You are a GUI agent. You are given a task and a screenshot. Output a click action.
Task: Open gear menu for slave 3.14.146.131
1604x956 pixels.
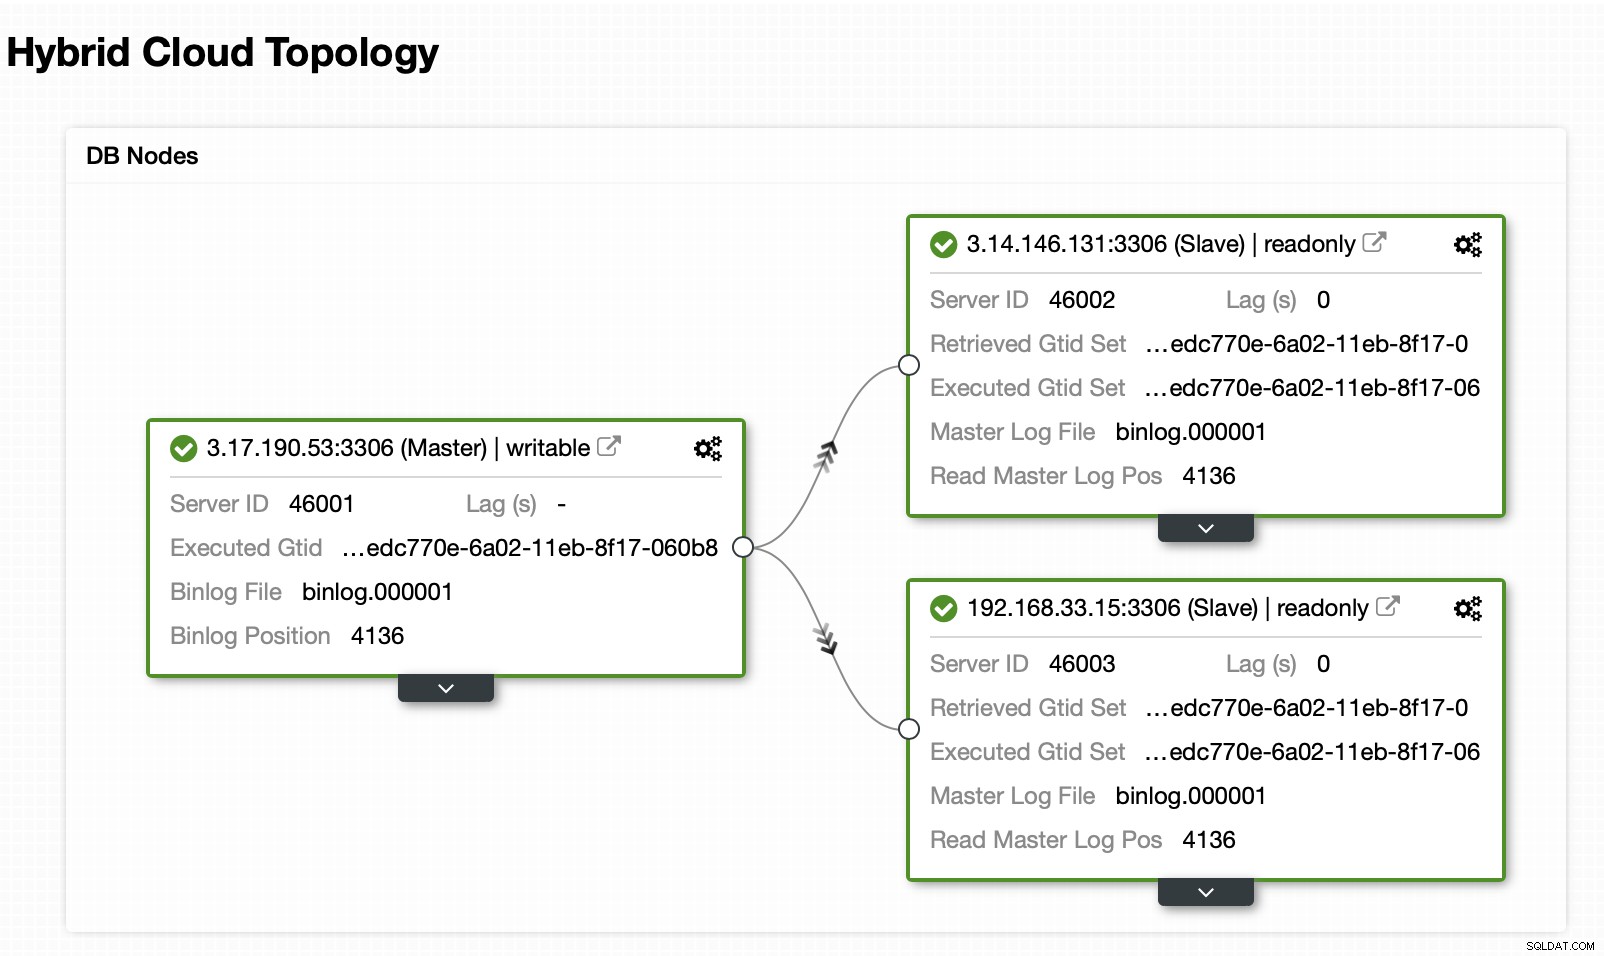1468,244
